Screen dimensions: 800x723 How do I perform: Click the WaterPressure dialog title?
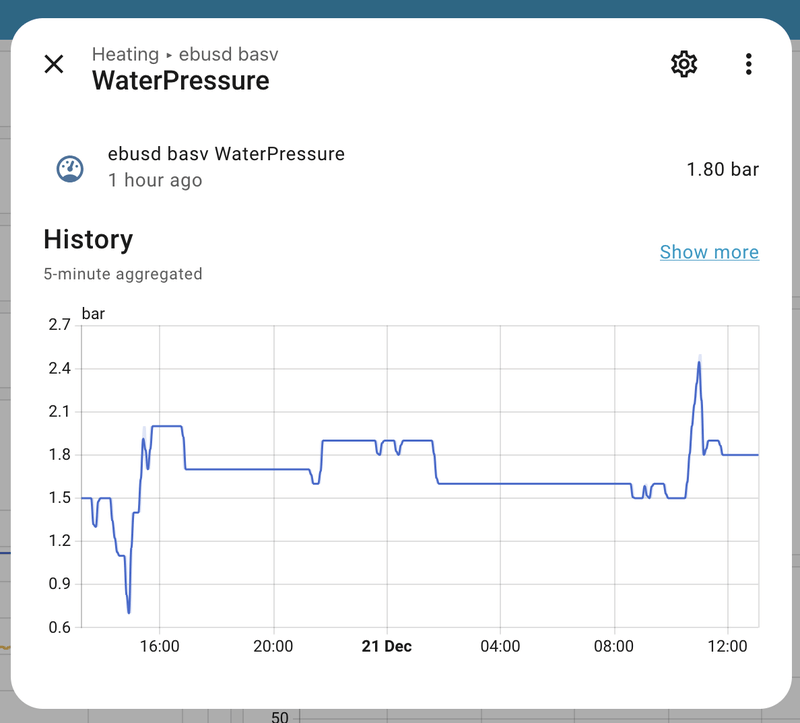click(181, 81)
